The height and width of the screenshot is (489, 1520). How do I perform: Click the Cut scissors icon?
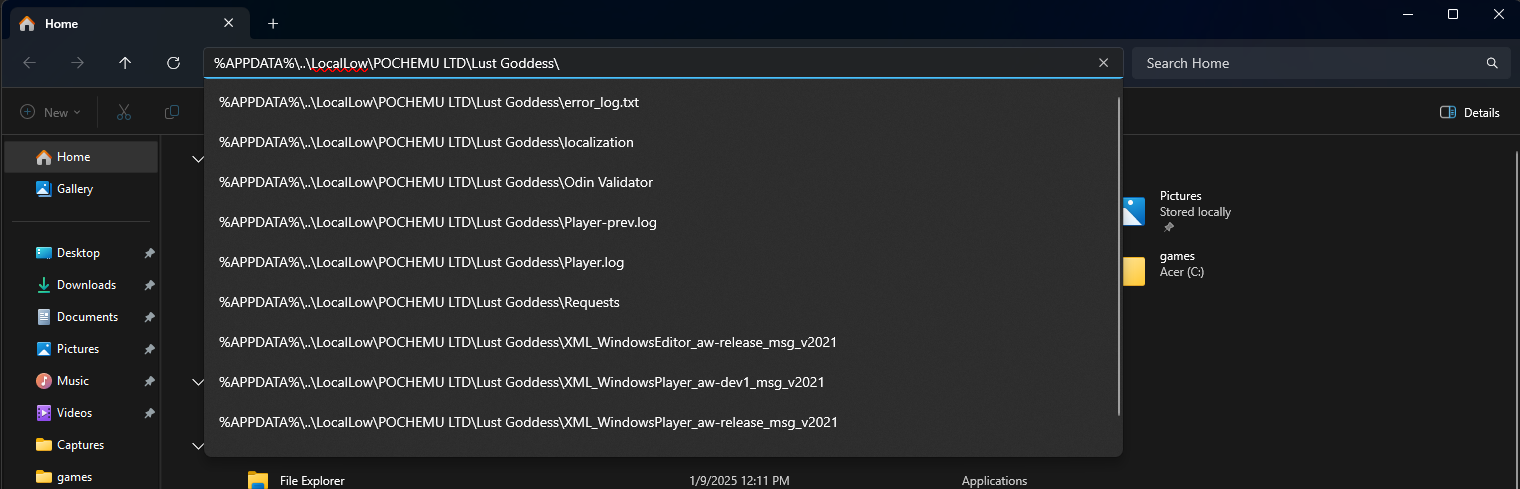(124, 112)
